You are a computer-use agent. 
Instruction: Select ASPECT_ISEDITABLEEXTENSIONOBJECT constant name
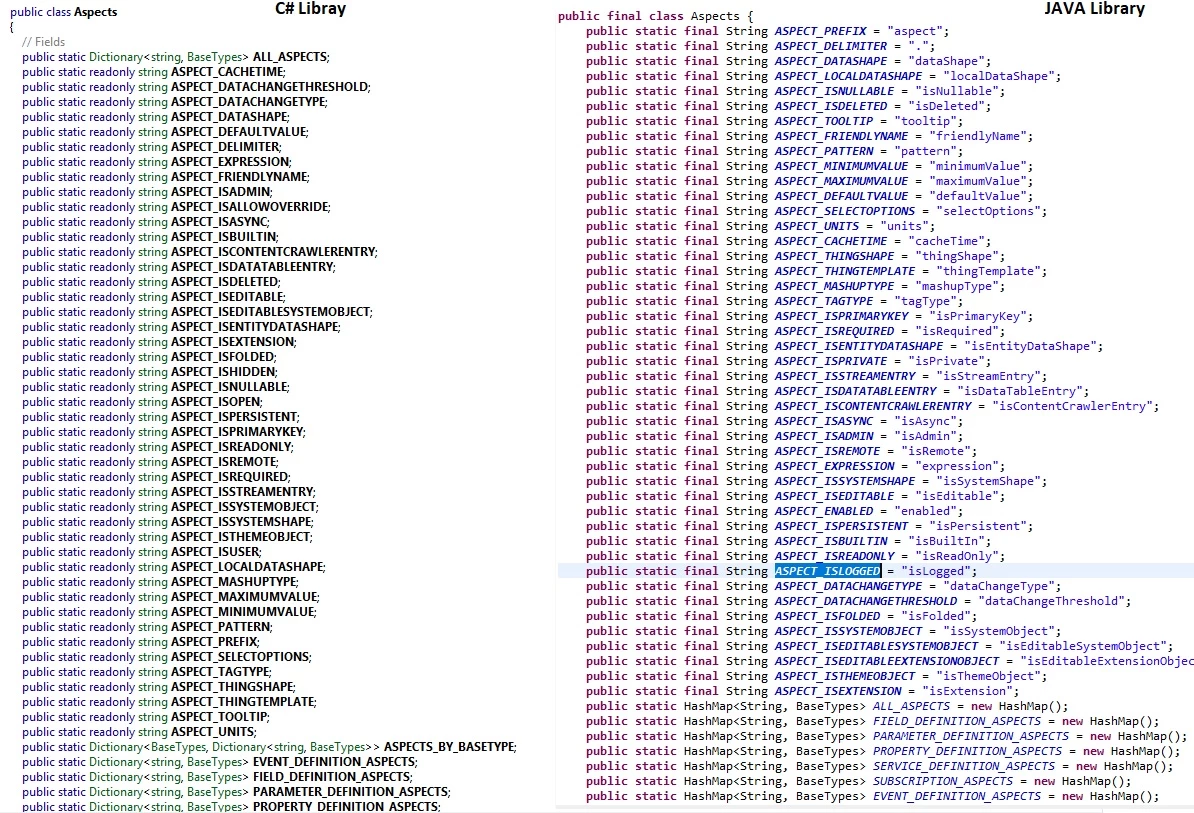[x=886, y=662]
